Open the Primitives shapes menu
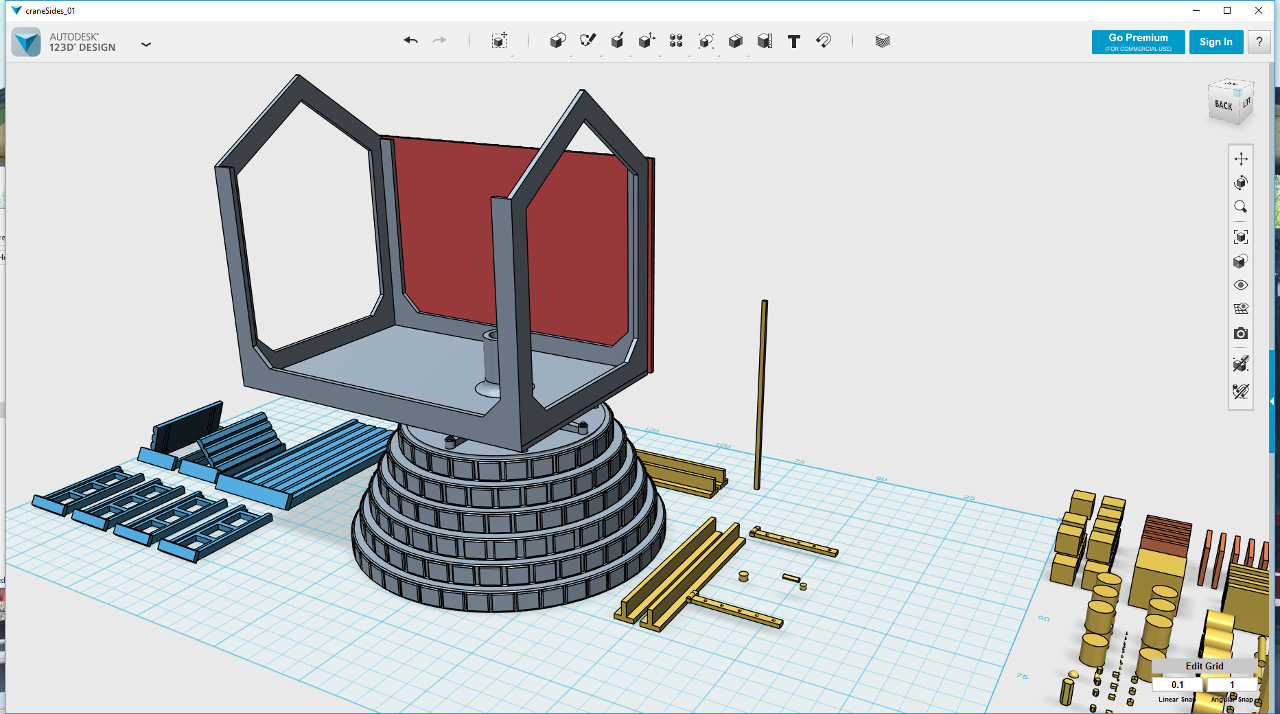The height and width of the screenshot is (714, 1280). (558, 41)
